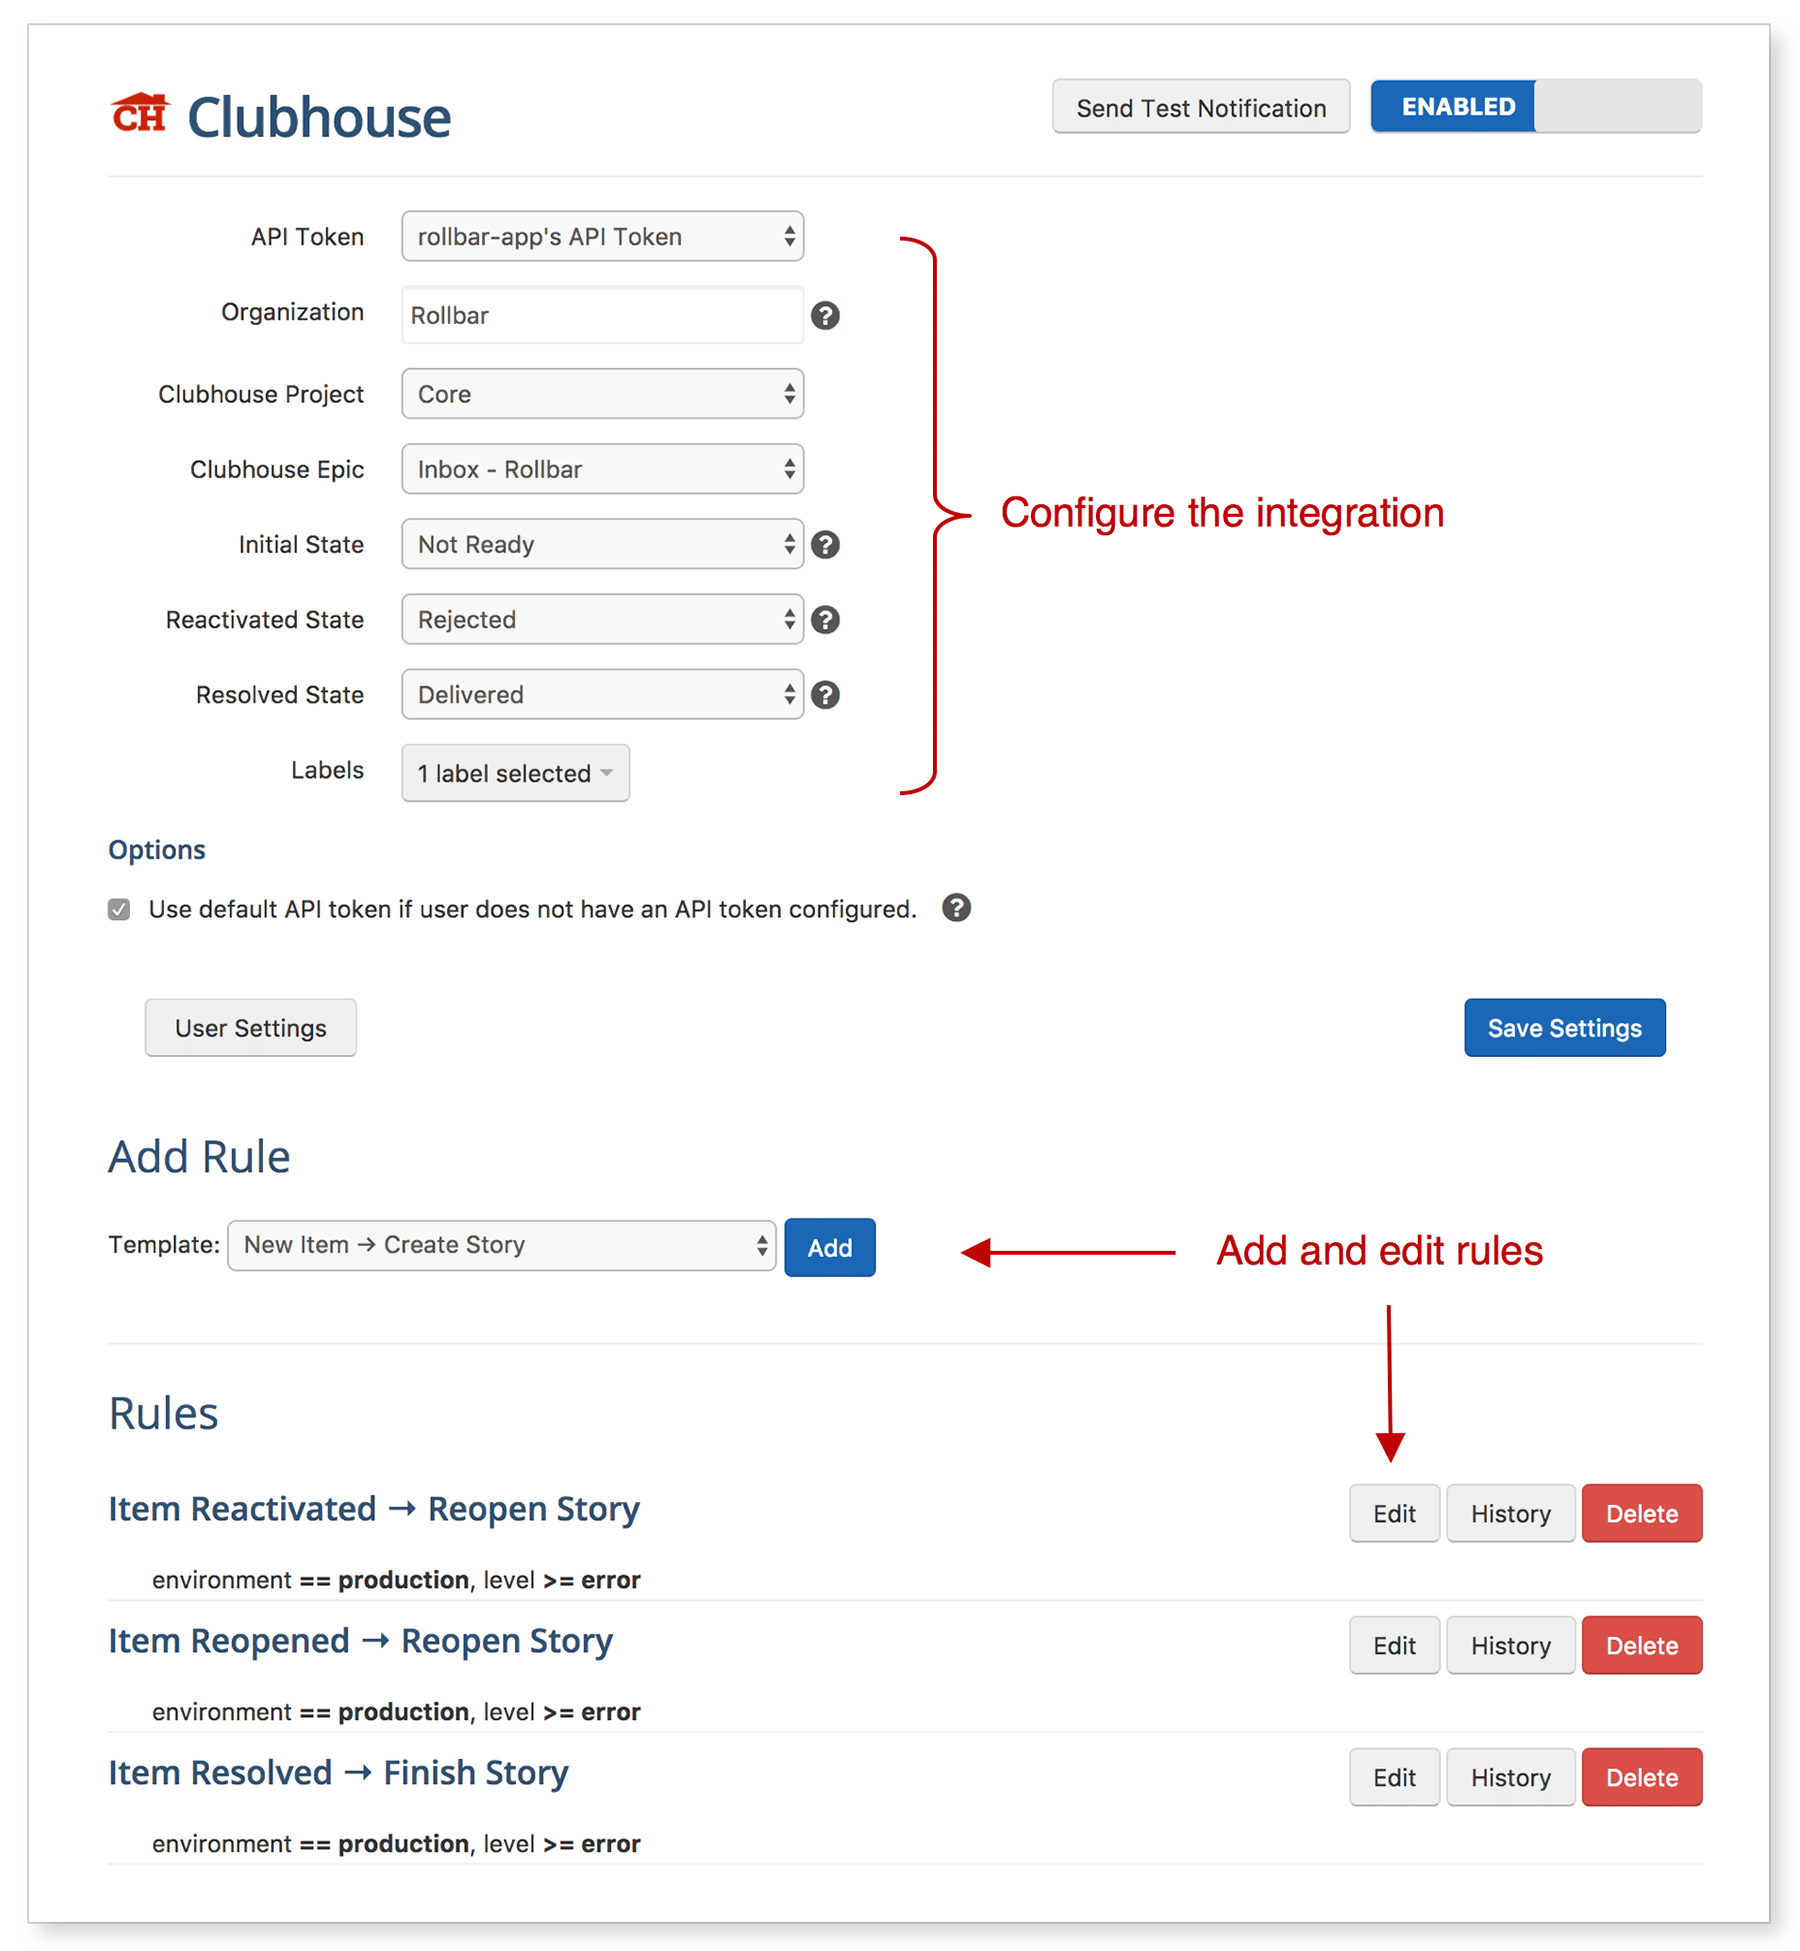
Task: Uncheck Use default API token checkbox
Action: (119, 909)
